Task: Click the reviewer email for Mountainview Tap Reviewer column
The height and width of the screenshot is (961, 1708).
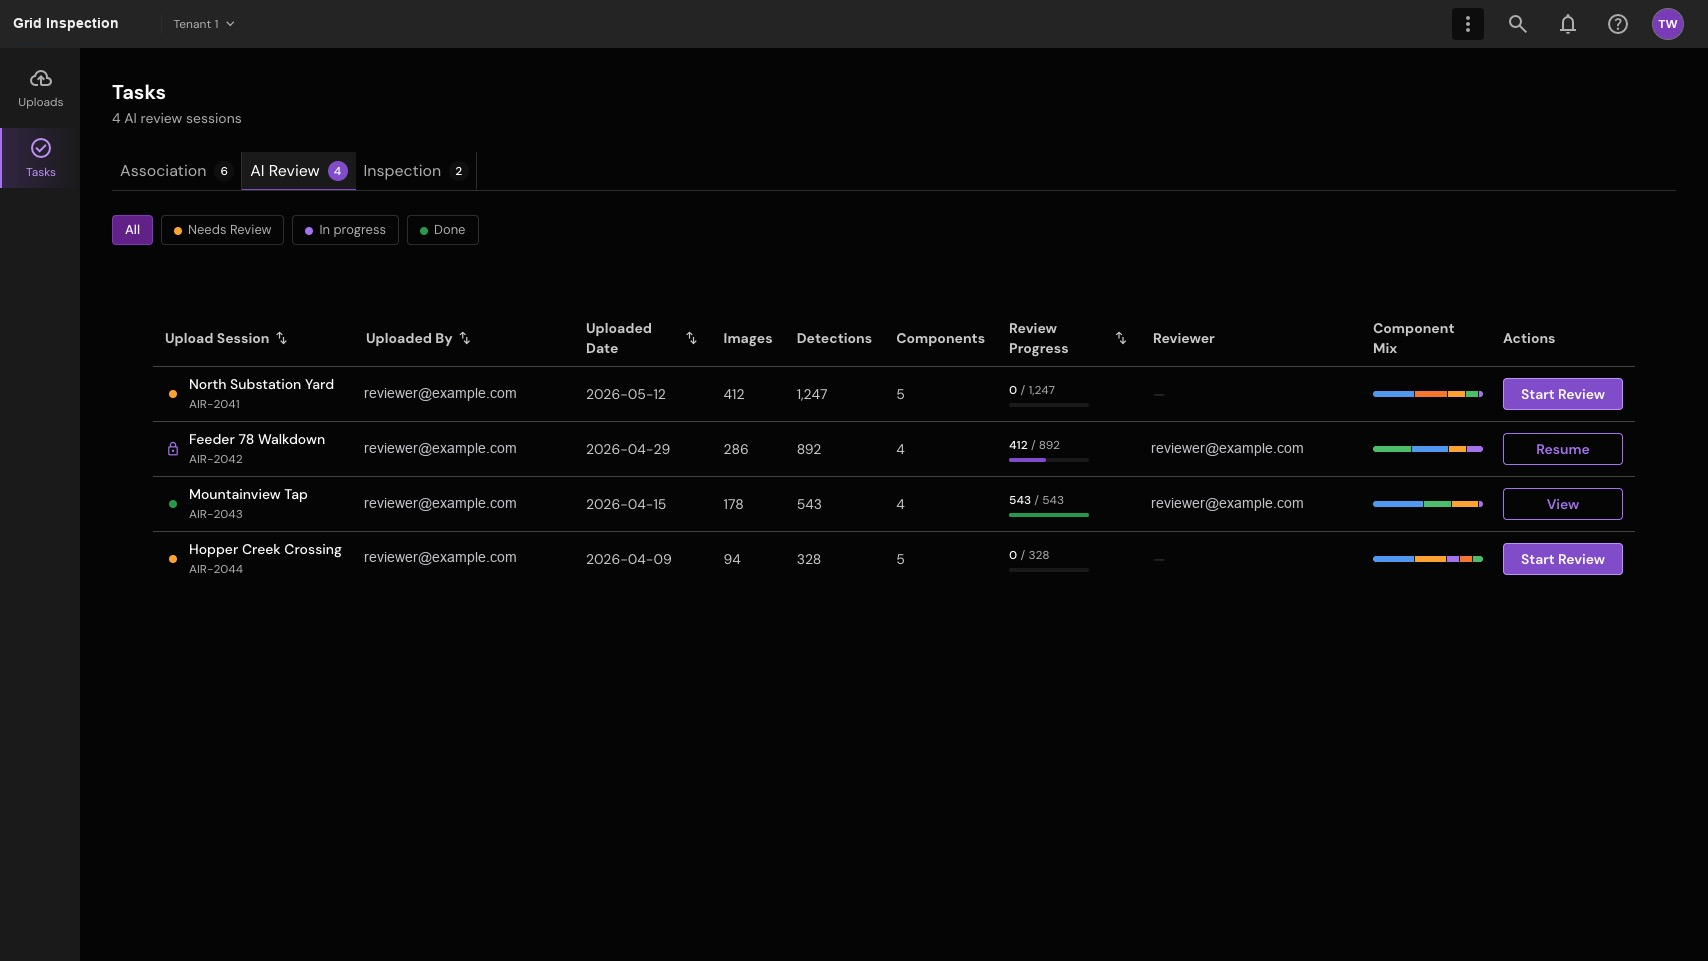Action: [x=1227, y=503]
